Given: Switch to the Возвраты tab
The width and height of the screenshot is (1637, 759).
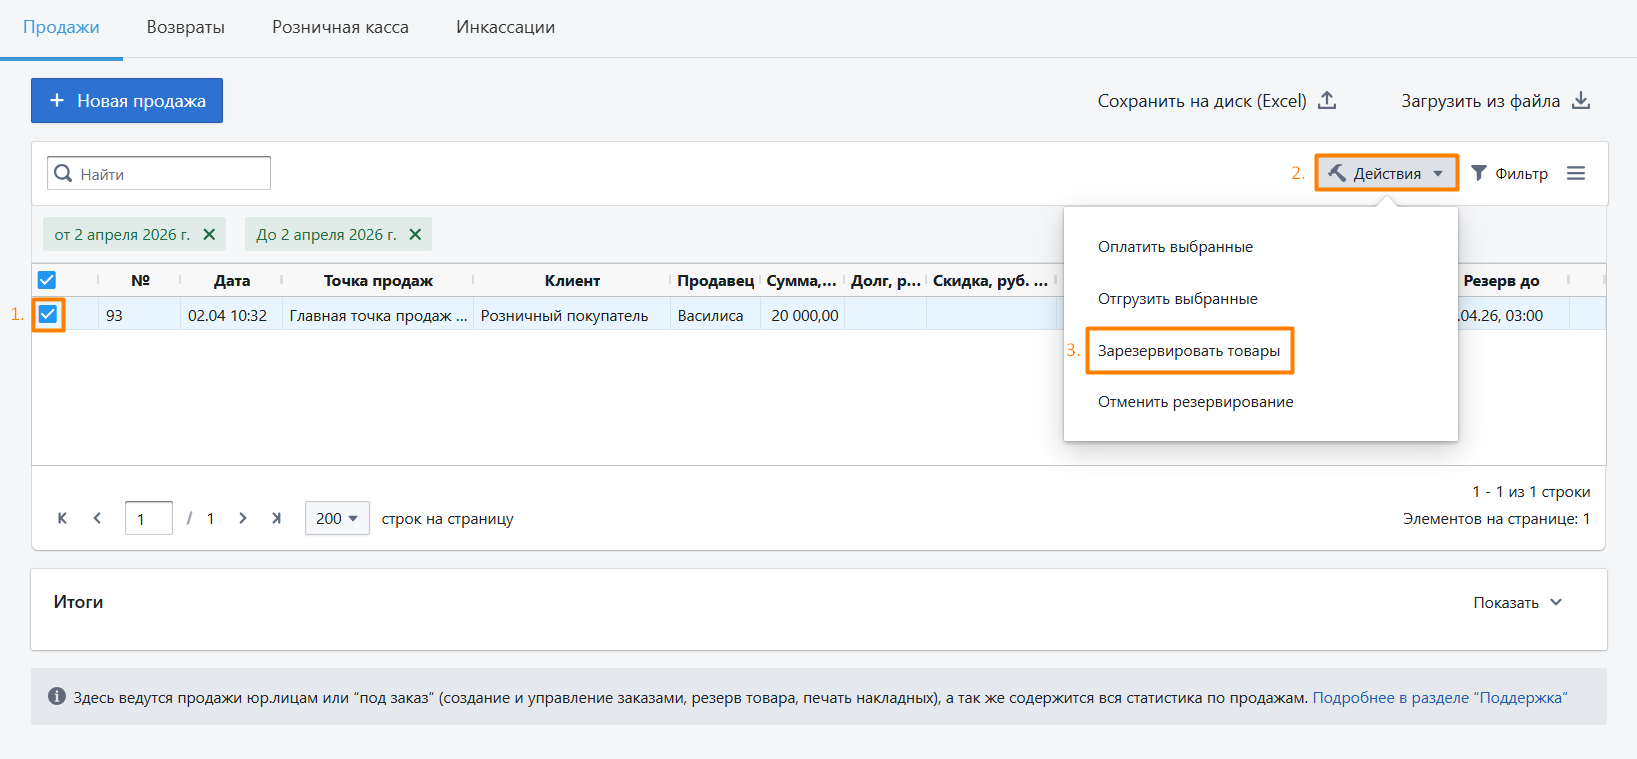Looking at the screenshot, I should [x=185, y=27].
